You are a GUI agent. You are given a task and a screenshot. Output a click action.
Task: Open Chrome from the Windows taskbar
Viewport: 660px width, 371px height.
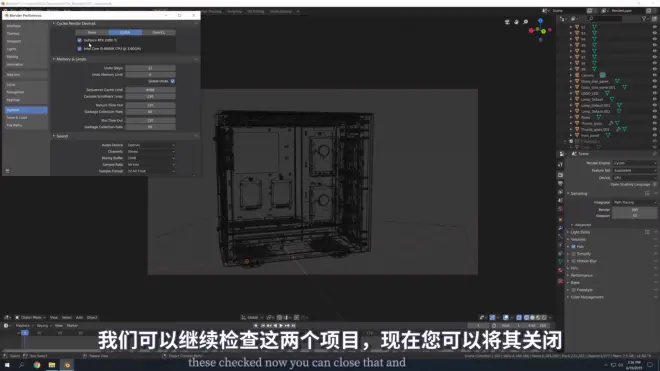coord(37,365)
